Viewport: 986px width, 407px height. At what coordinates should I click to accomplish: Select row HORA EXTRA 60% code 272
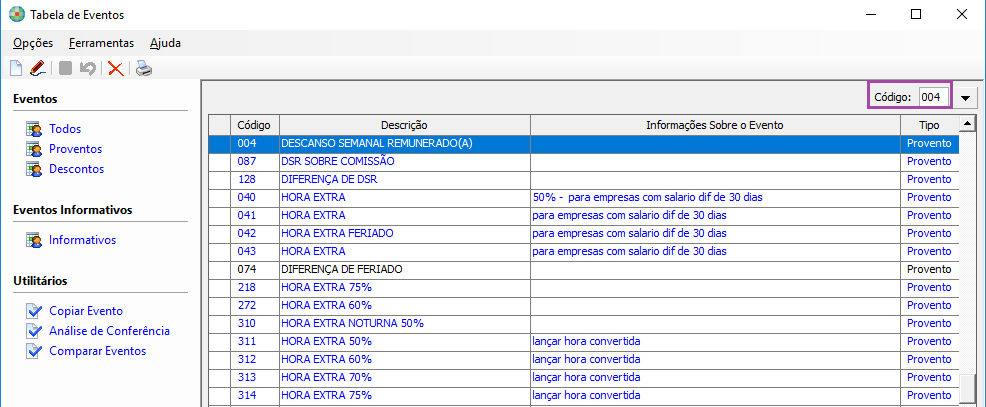point(584,306)
